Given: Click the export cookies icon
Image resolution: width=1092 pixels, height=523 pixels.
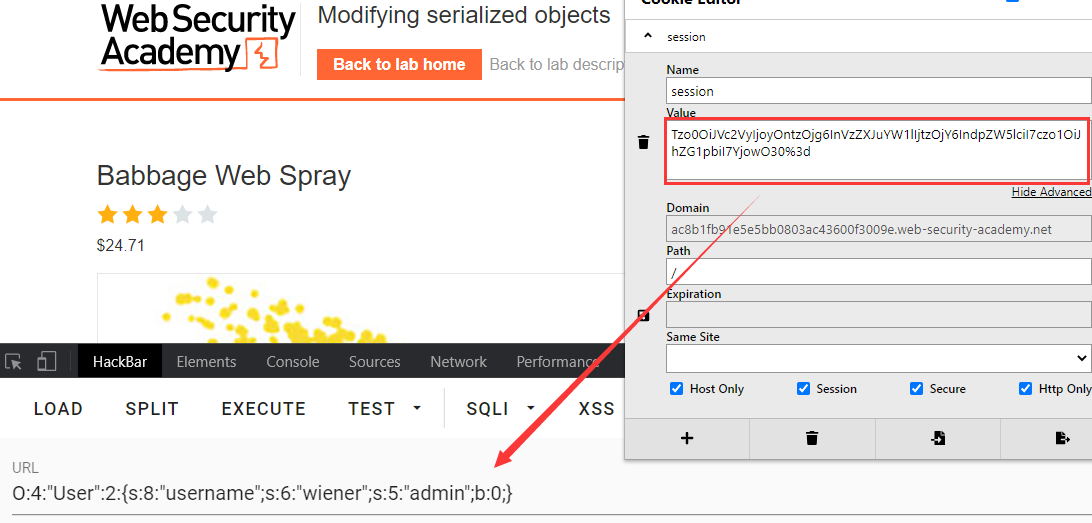Looking at the screenshot, I should [x=1062, y=438].
